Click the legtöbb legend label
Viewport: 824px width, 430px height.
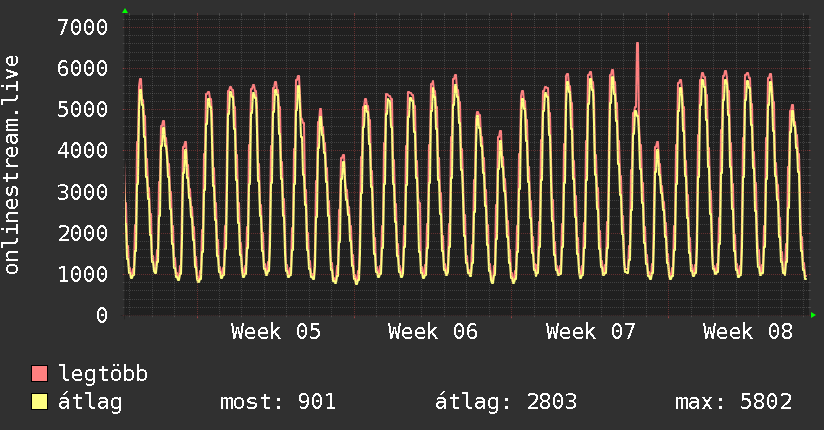(103, 374)
